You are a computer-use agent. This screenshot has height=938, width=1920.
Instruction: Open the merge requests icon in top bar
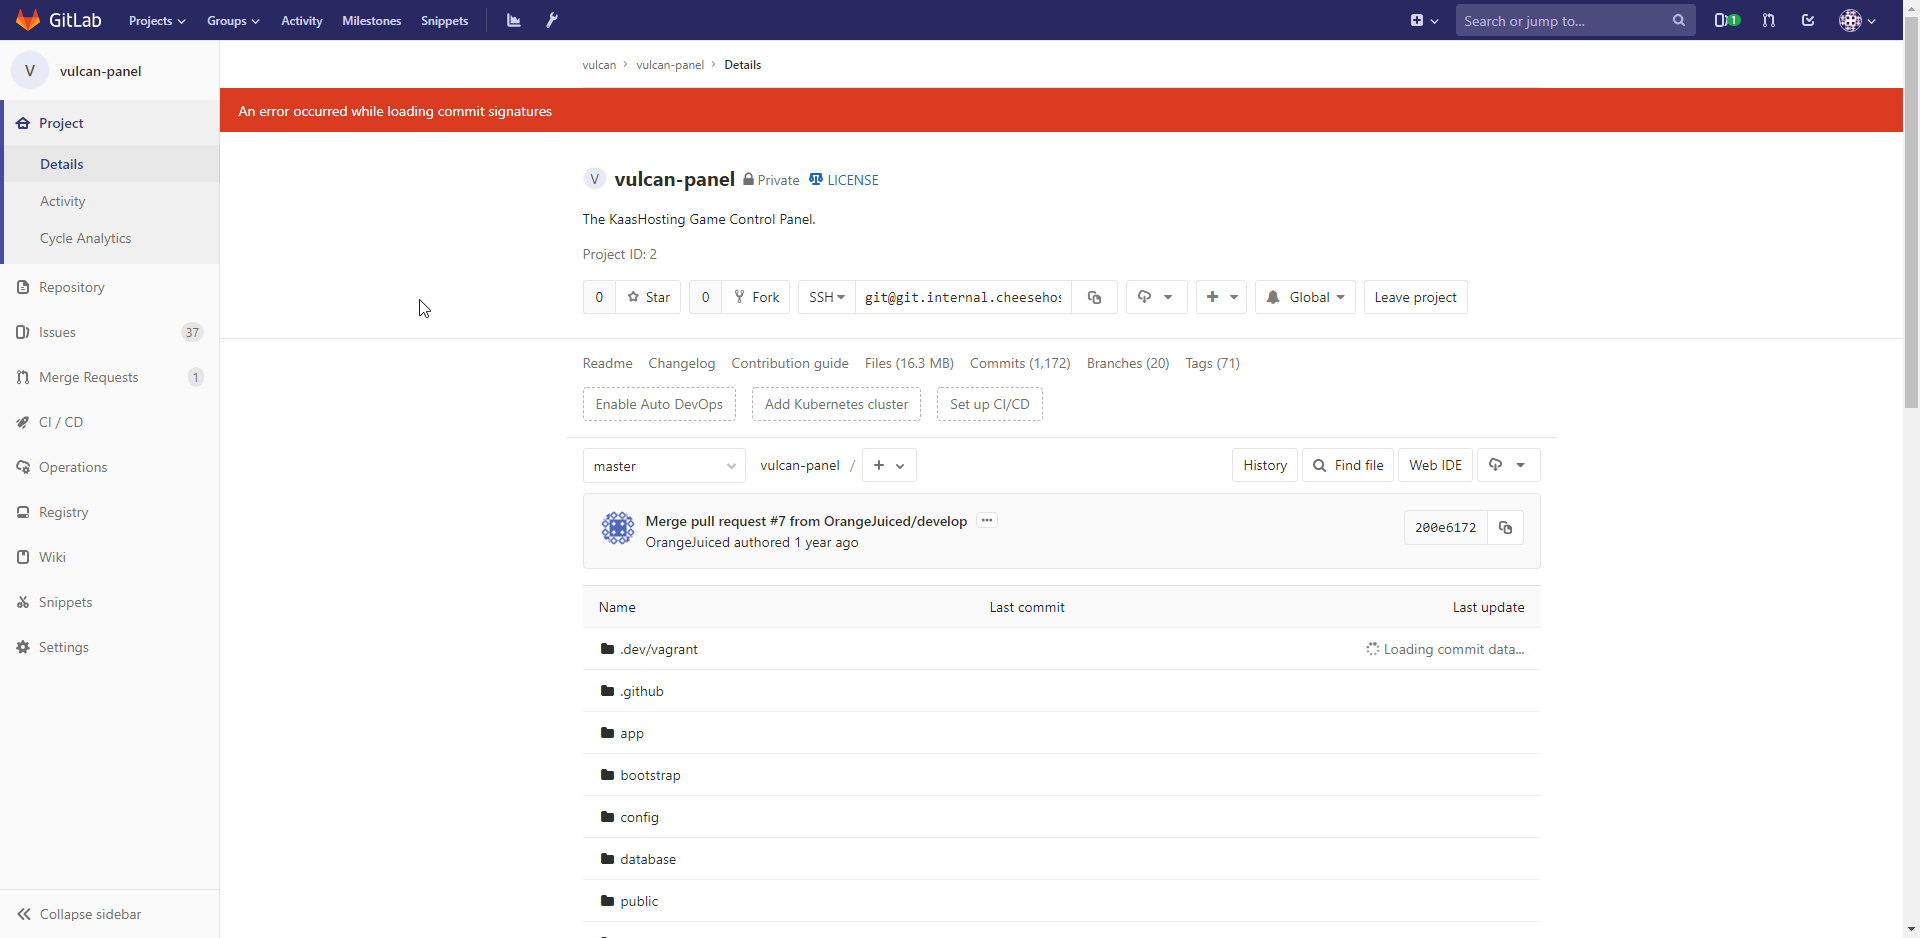1768,20
